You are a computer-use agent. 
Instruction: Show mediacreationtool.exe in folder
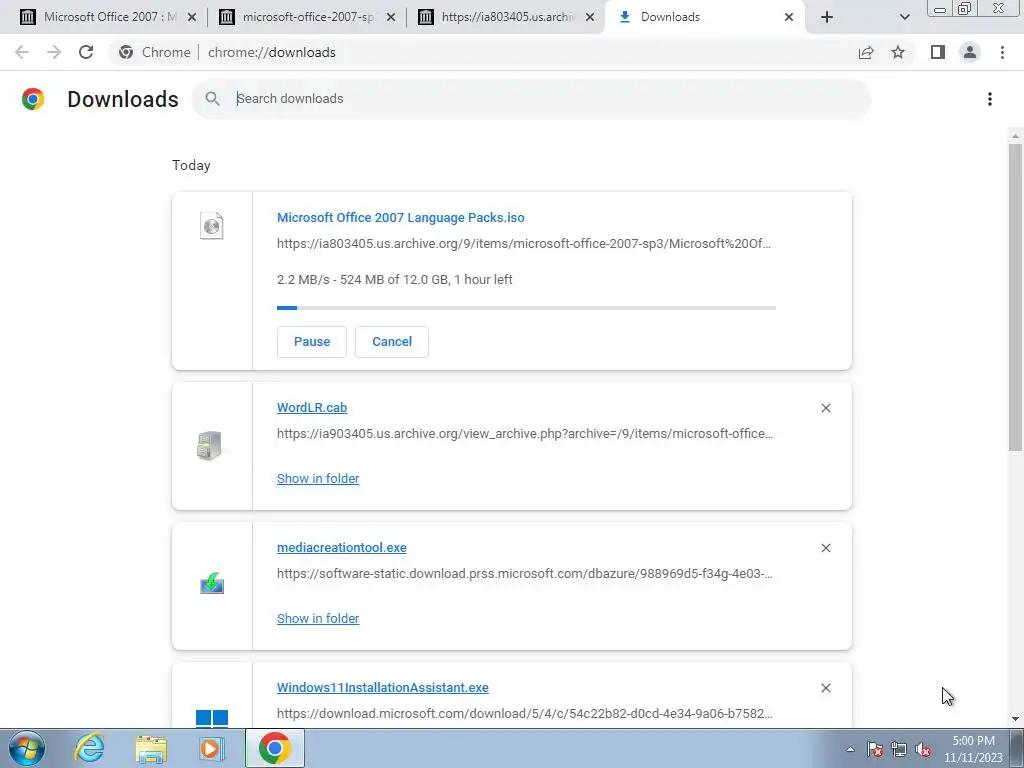pyautogui.click(x=318, y=618)
